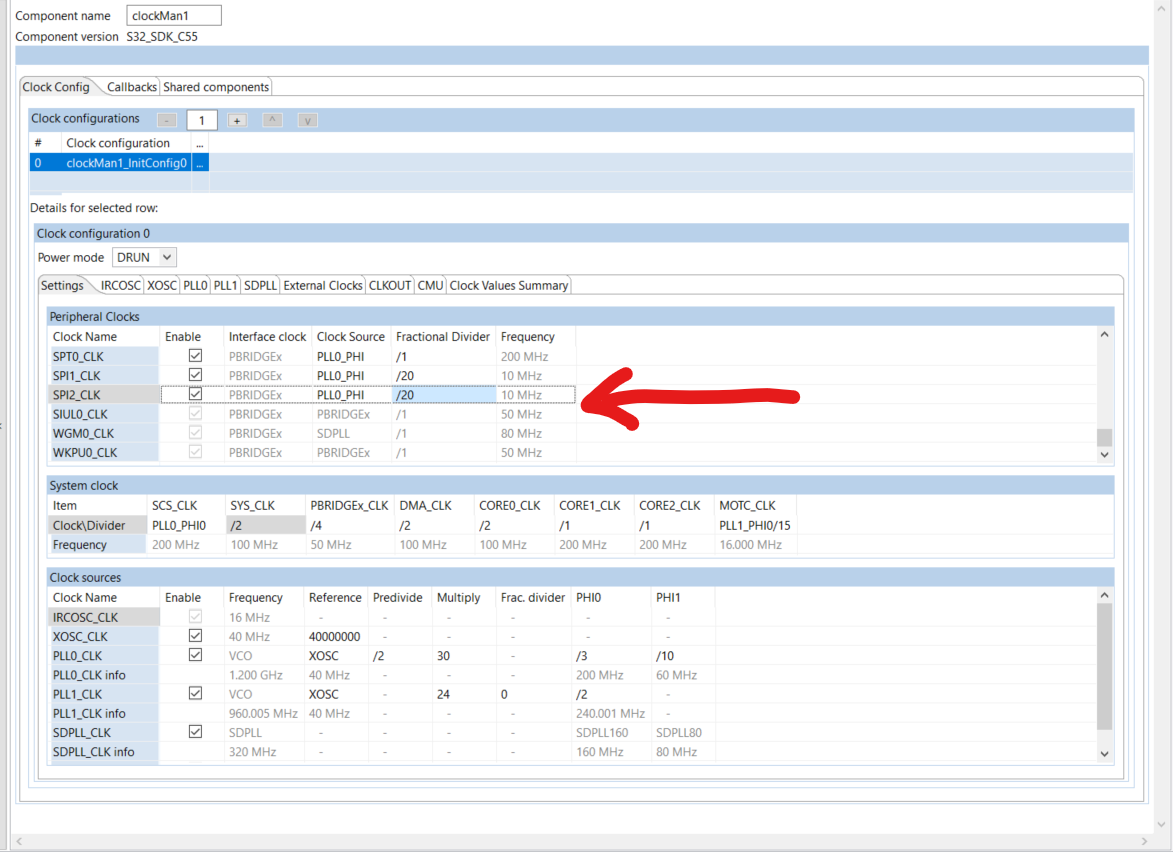Screen dimensions: 1173x852
Task: Click the clock configurations count field
Action: (201, 119)
